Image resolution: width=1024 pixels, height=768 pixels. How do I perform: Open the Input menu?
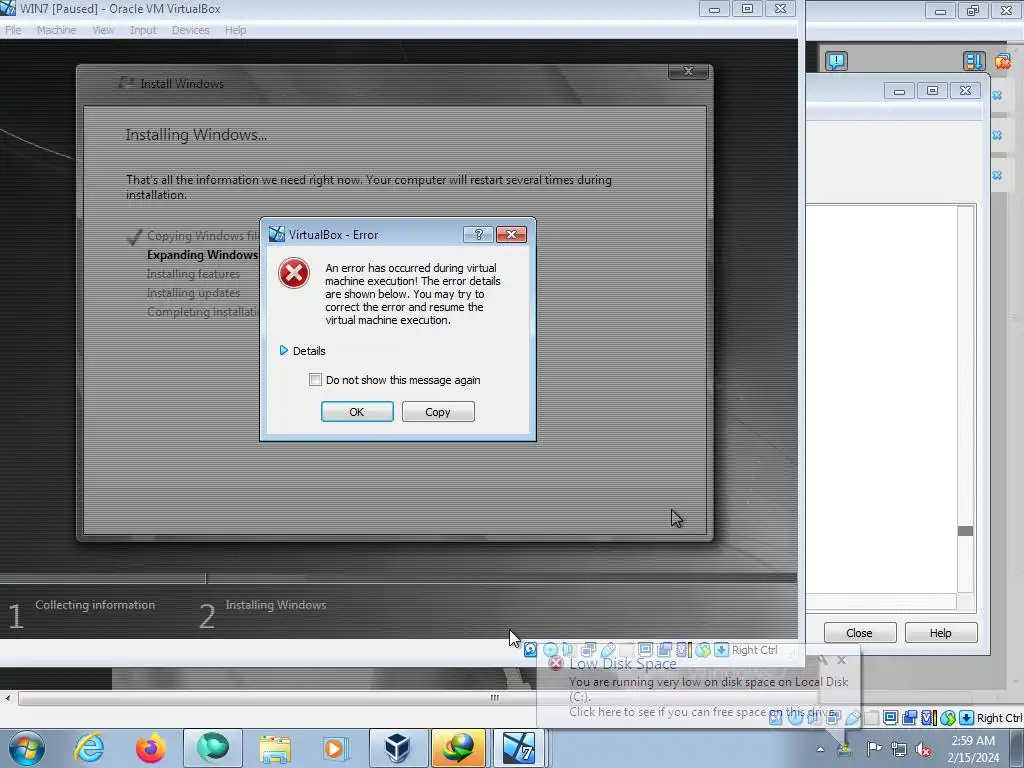pos(143,30)
